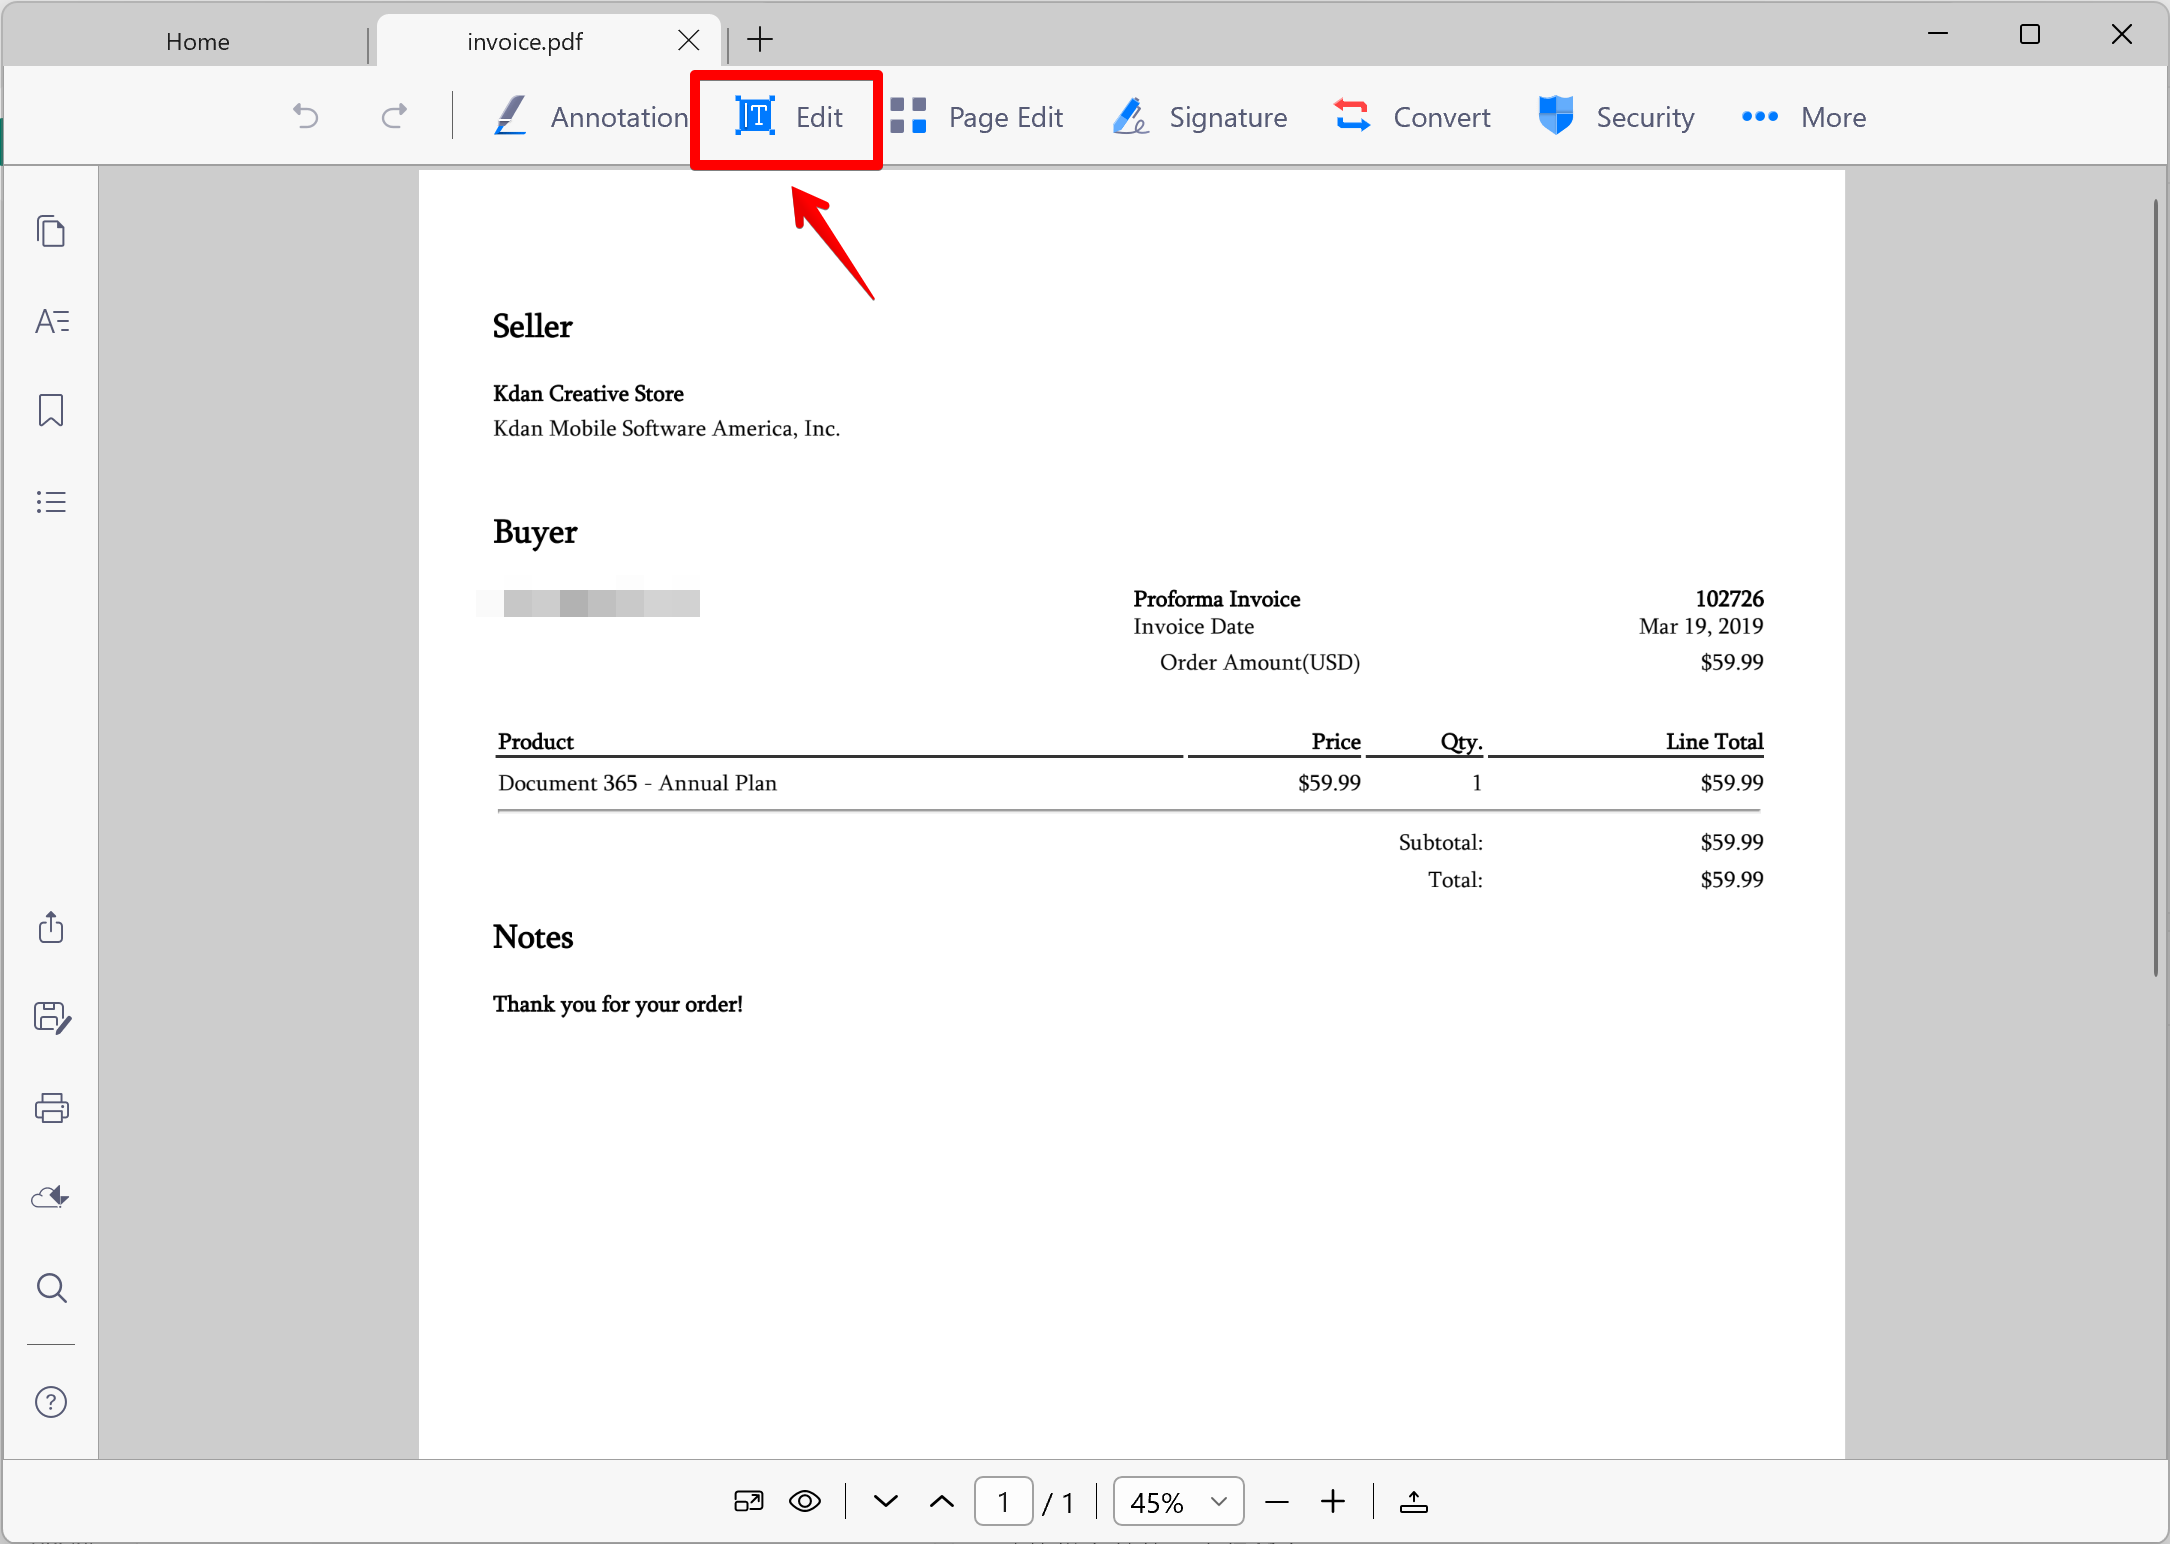Click the page number input field
The width and height of the screenshot is (2170, 1544).
click(x=1003, y=1501)
